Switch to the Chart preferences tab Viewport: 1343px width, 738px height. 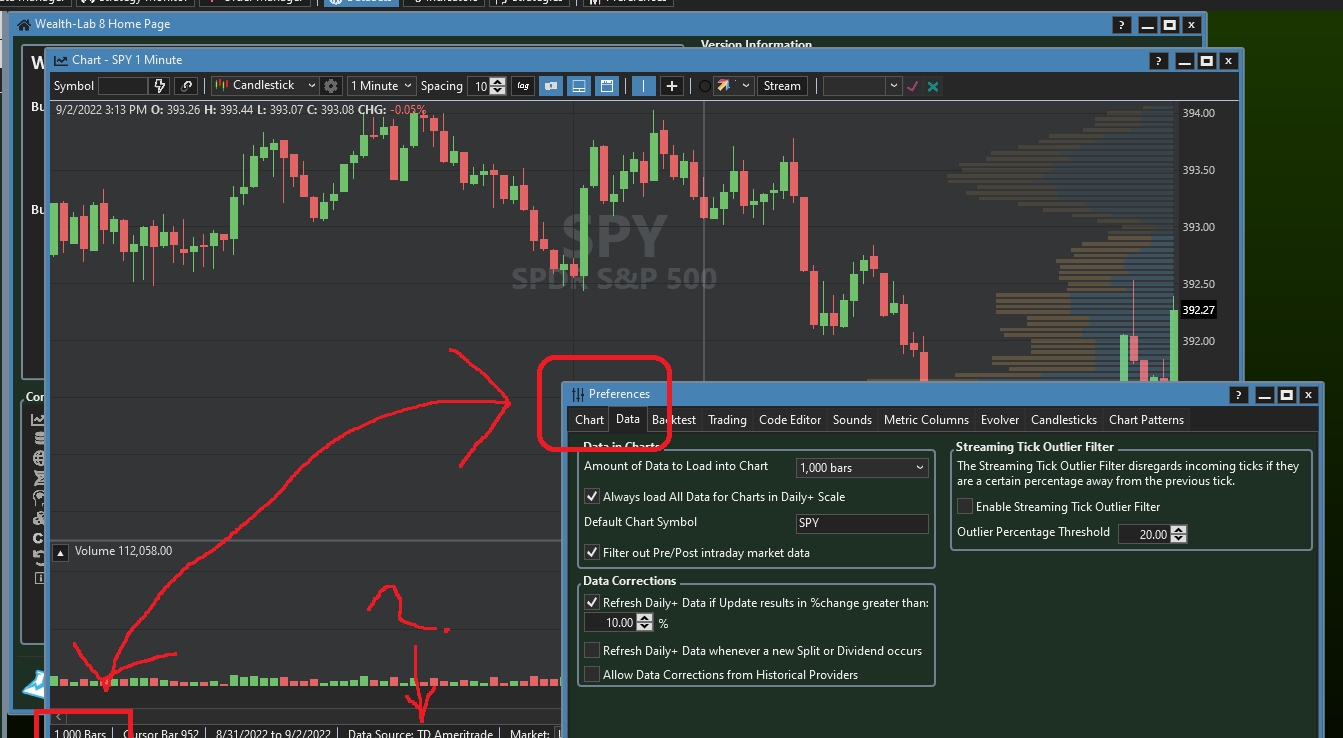(x=589, y=420)
